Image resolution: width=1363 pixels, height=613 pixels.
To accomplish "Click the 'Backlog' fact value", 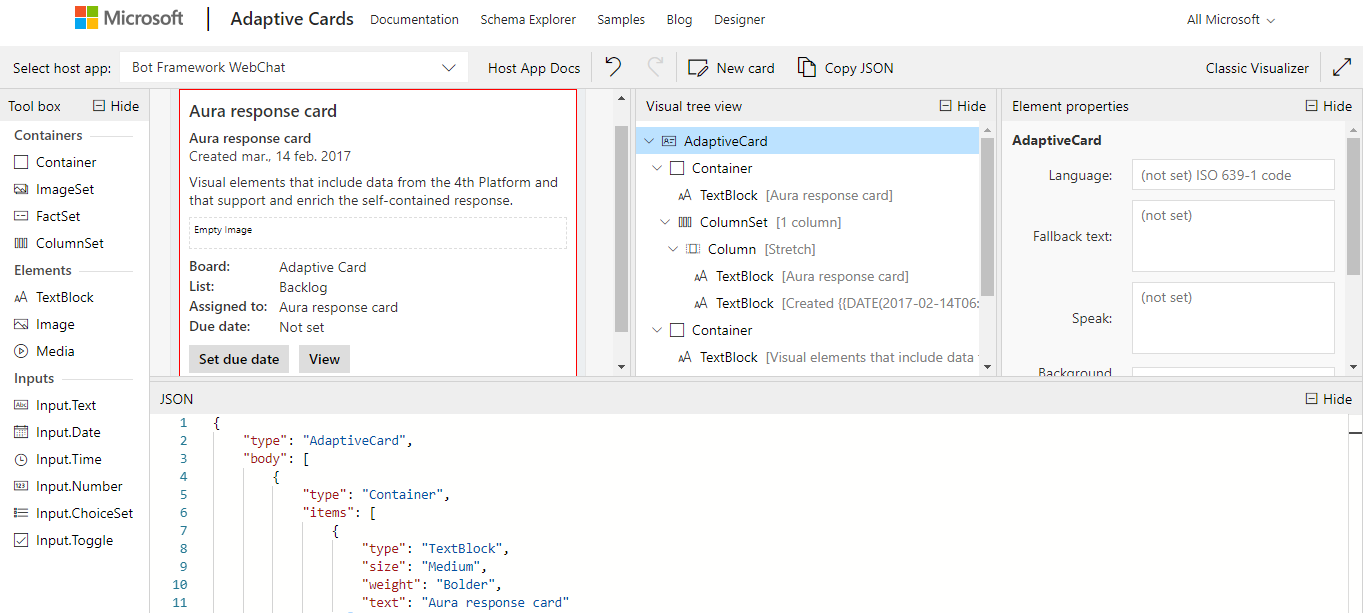I will pos(303,287).
